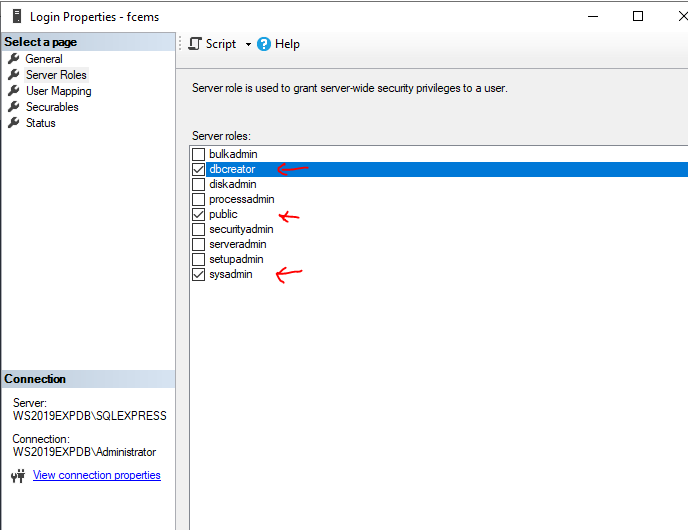Click the wrench icon beside General
The width and height of the screenshot is (688, 530).
[x=14, y=59]
